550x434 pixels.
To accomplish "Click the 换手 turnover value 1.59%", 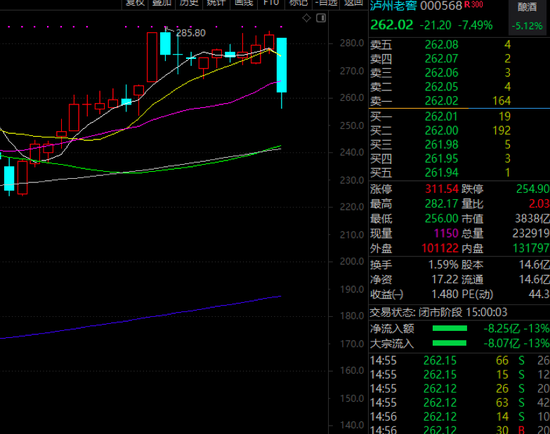I will 443,265.
